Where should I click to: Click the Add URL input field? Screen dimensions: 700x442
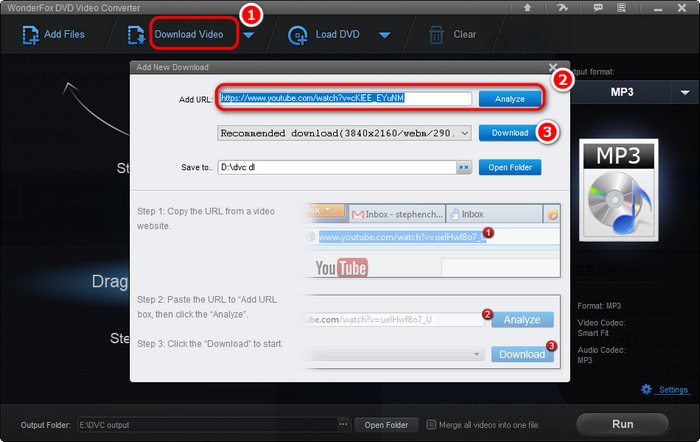click(345, 98)
